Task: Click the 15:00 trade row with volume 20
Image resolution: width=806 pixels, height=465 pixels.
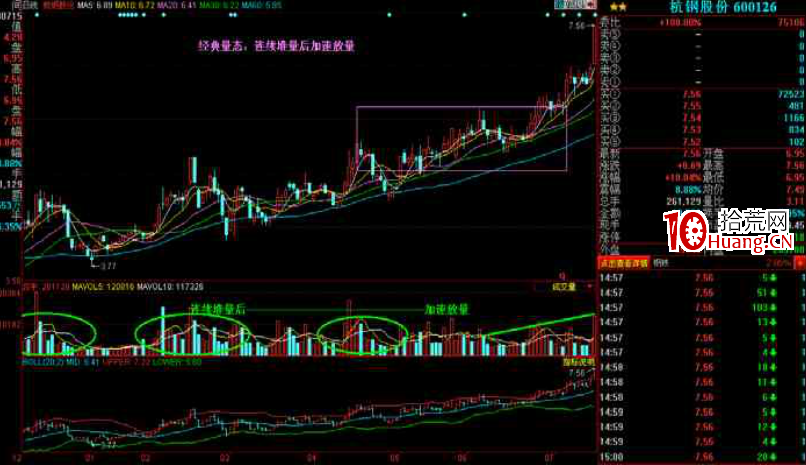Action: [702, 456]
